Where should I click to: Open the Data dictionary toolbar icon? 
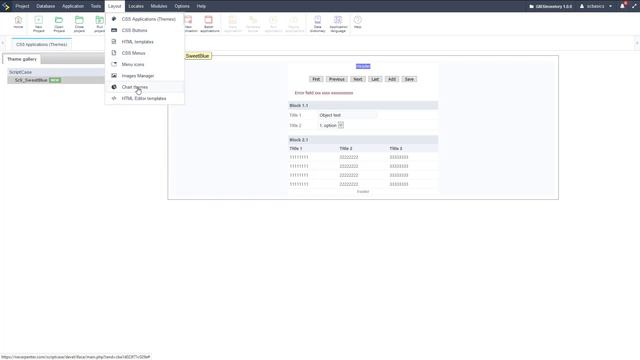click(x=317, y=24)
